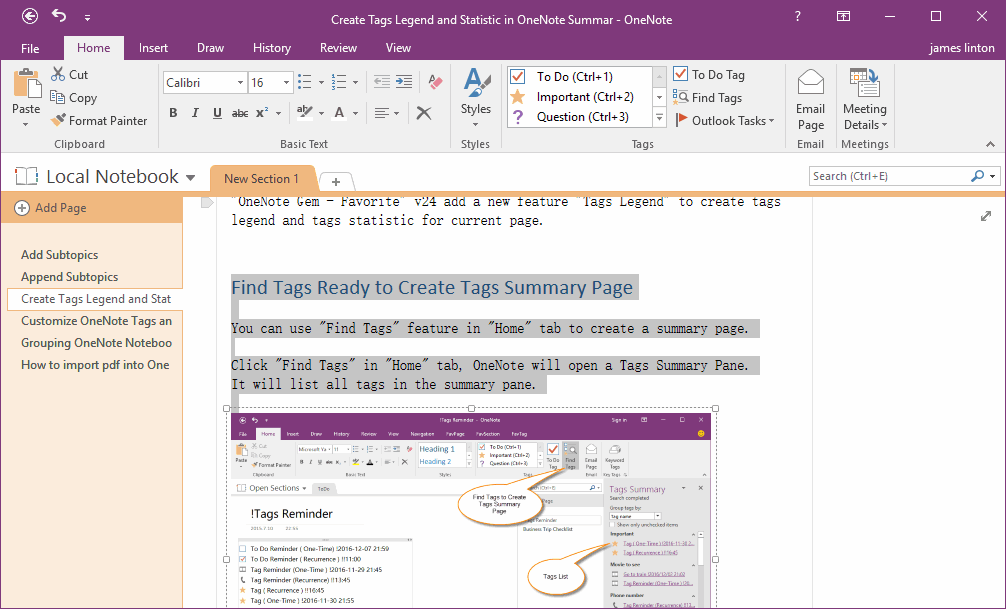Open the Customize Quick Access Toolbar arrow
This screenshot has width=1006, height=609.
click(87, 18)
